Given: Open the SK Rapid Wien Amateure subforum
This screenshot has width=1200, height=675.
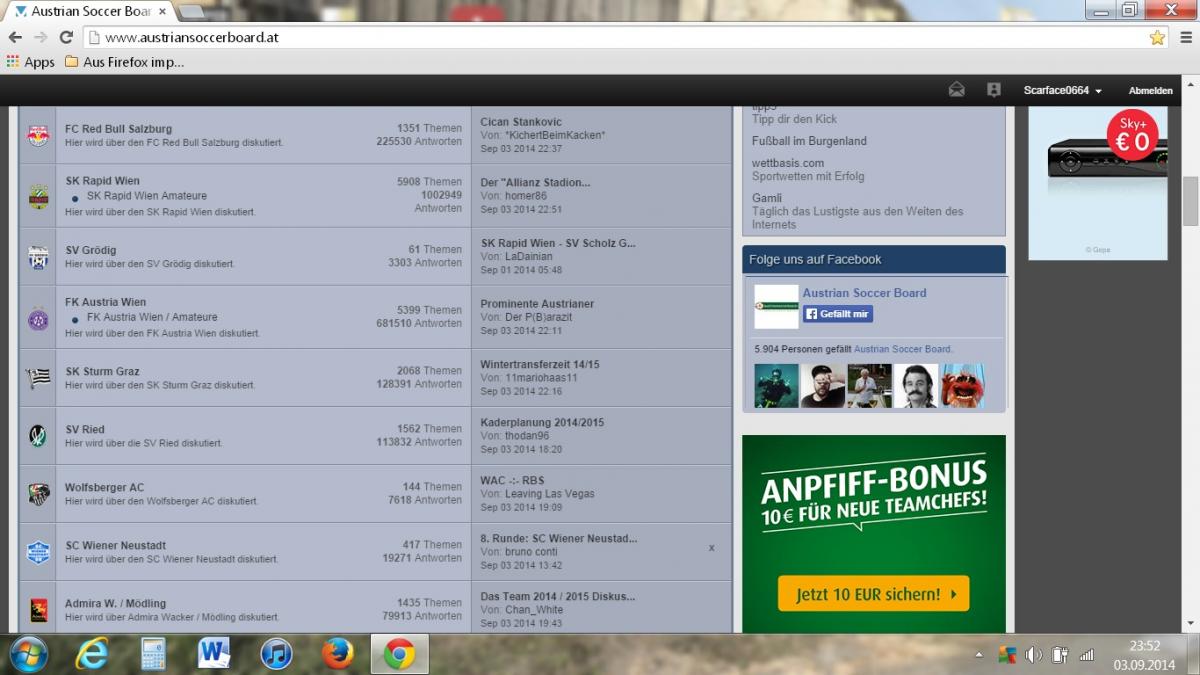Looking at the screenshot, I should (147, 196).
